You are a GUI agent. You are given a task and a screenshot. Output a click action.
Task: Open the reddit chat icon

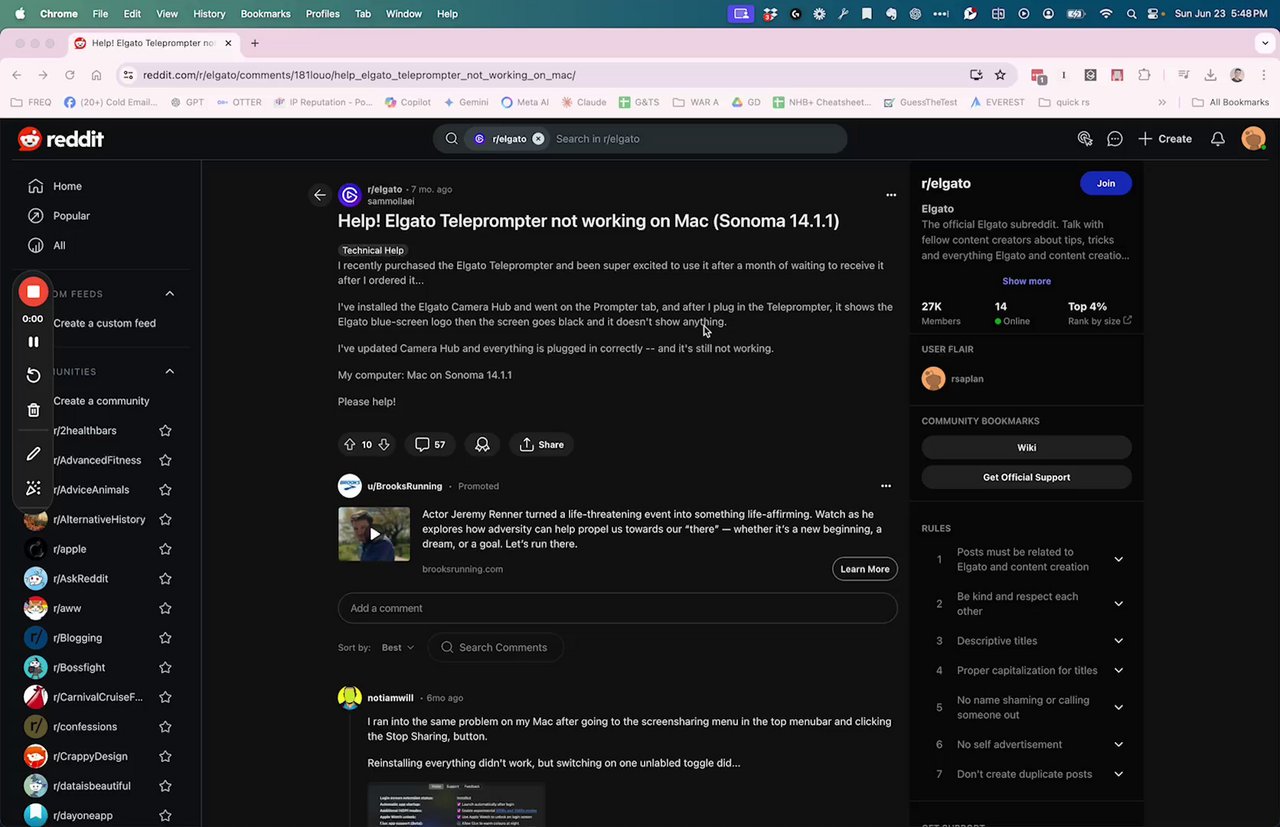1115,139
